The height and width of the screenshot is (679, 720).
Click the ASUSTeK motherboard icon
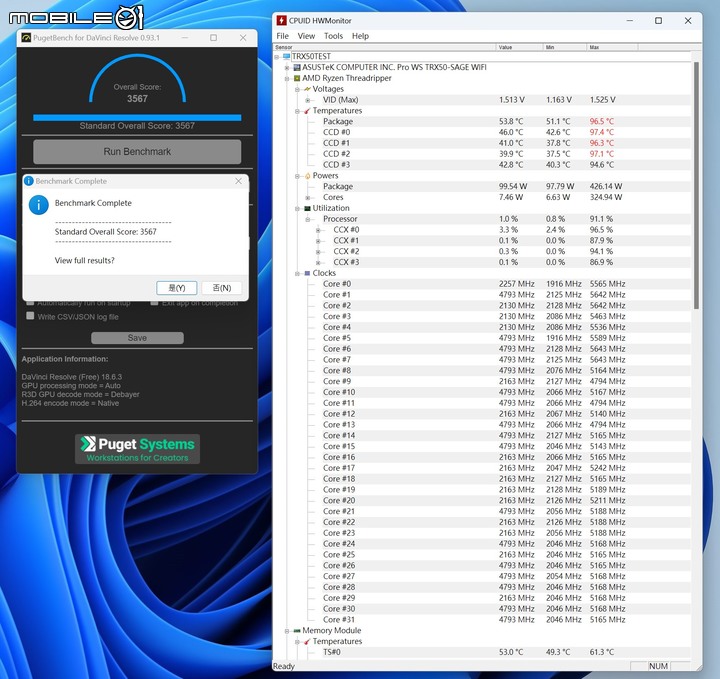tap(297, 67)
